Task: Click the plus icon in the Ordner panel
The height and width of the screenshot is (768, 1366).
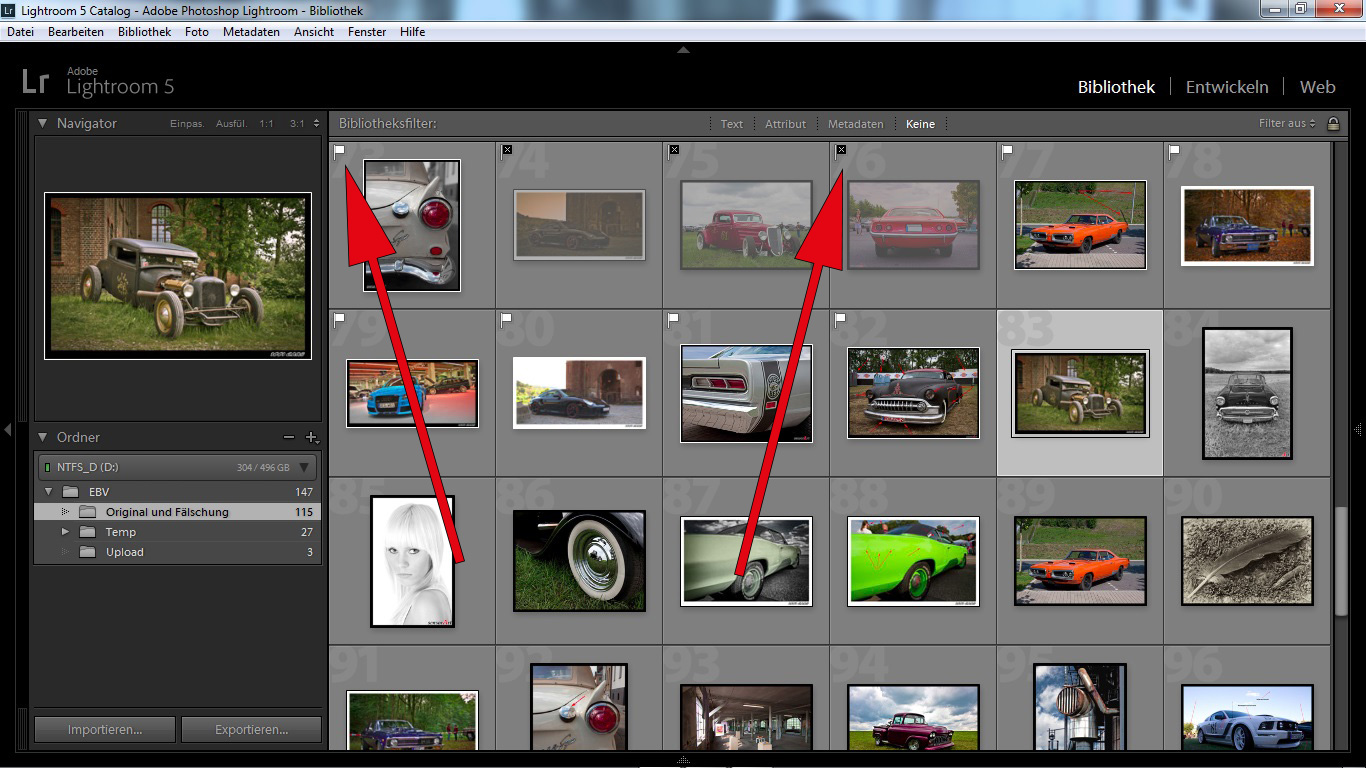Action: click(x=311, y=437)
